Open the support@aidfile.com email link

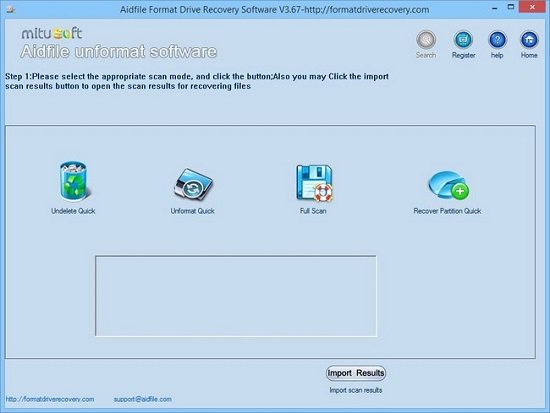142,399
